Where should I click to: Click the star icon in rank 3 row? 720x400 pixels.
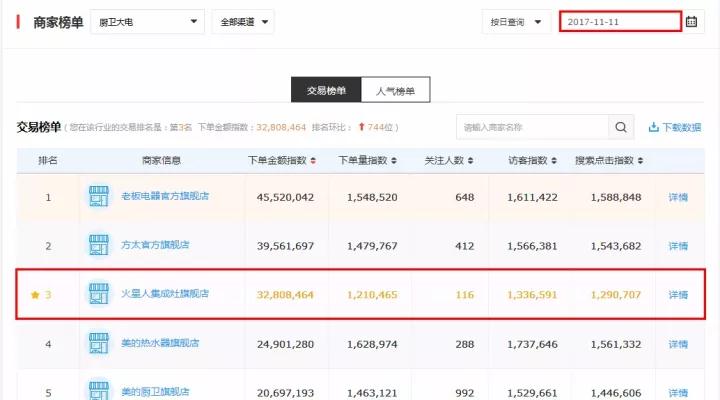coord(35,295)
